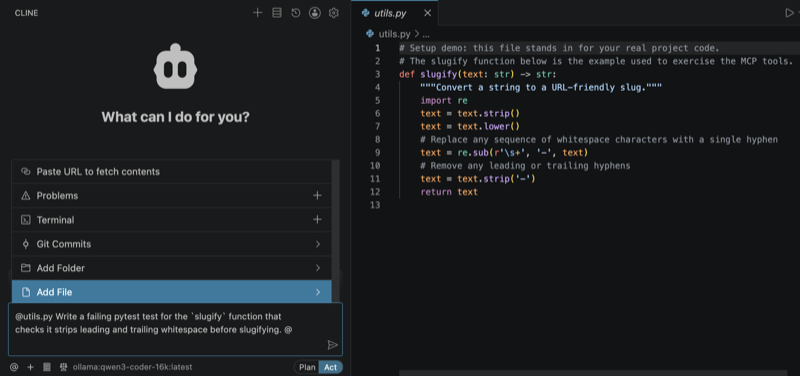Image resolution: width=800 pixels, height=376 pixels.
Task: Click the commit icon of Git Commits row
Action: 26,244
